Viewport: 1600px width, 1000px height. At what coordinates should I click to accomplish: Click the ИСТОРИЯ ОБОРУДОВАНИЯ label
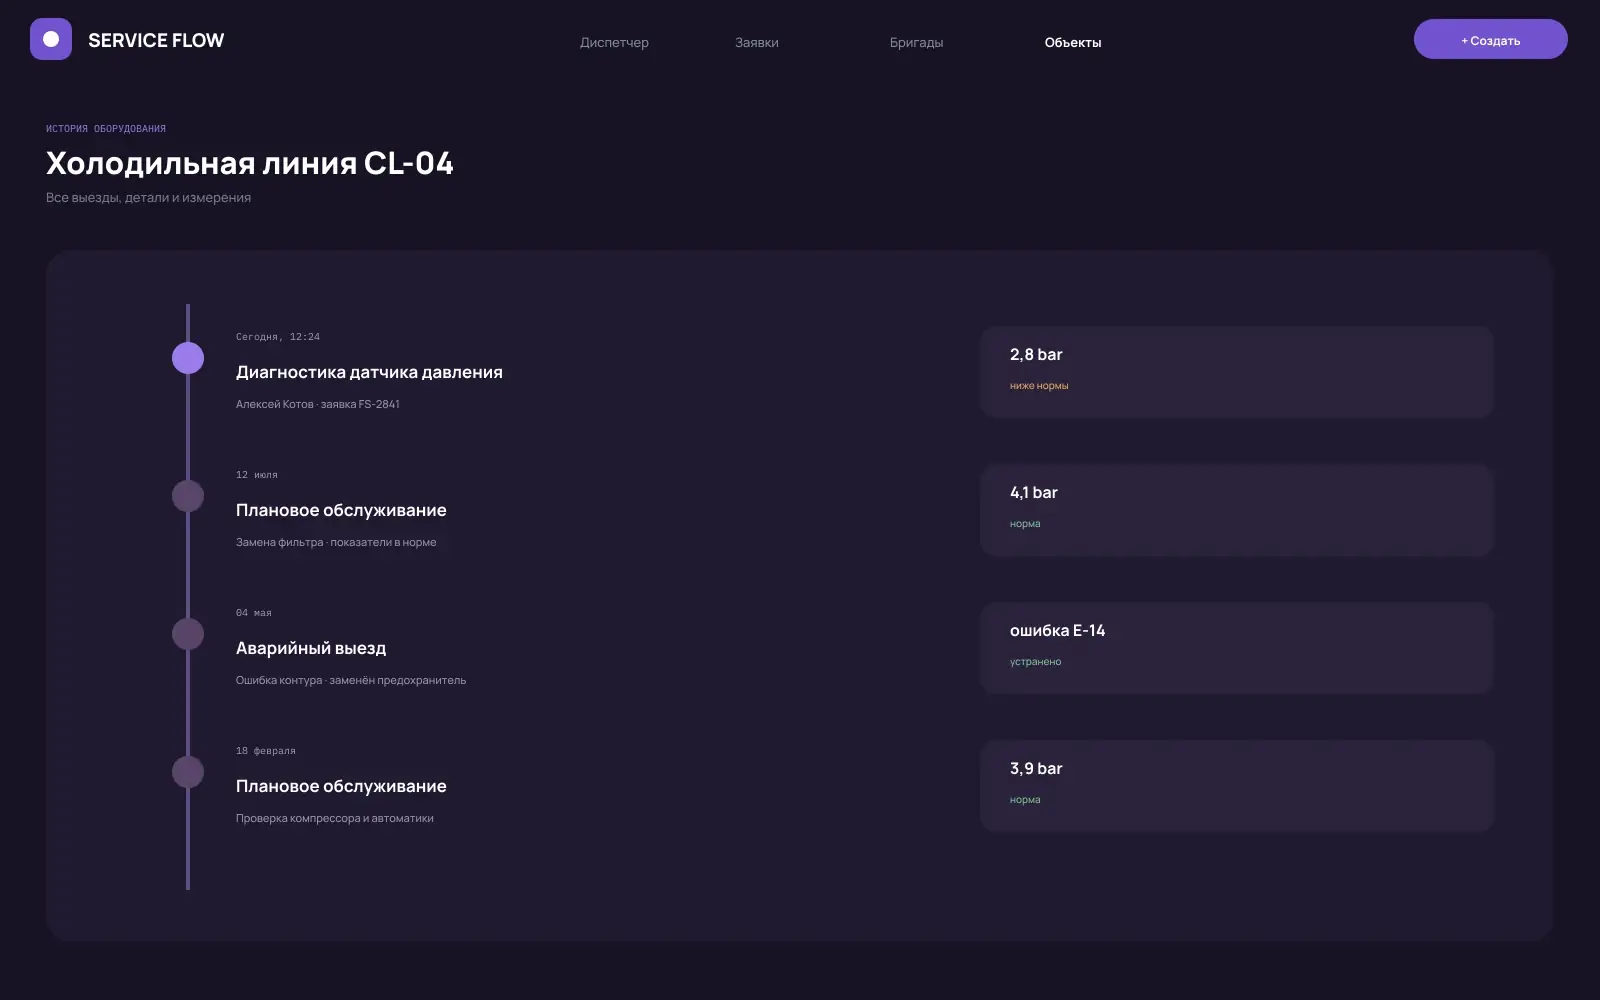click(106, 129)
